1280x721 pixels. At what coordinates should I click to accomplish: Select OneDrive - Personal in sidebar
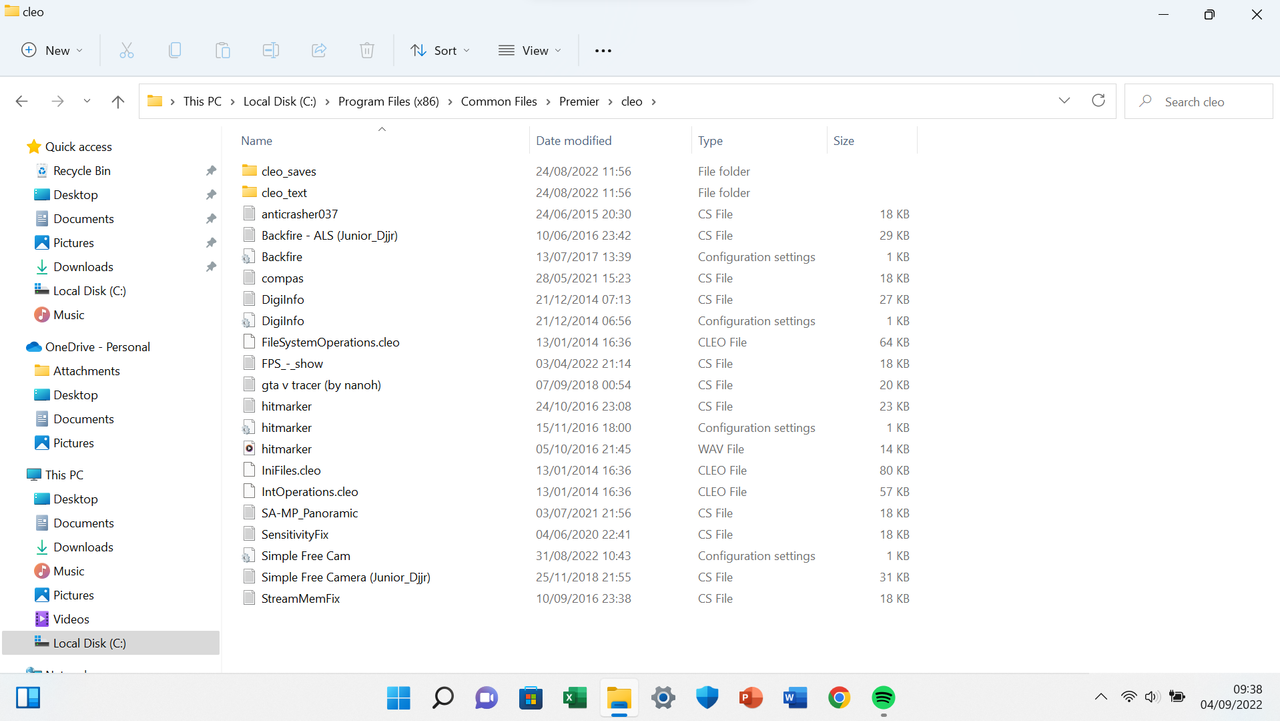[97, 347]
